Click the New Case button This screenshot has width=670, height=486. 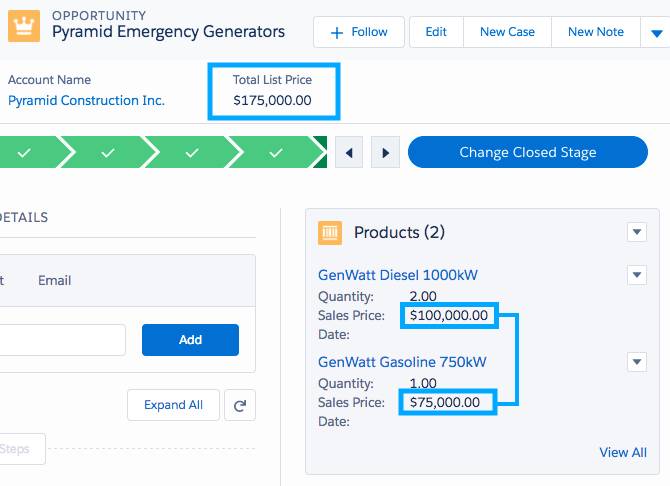[x=507, y=32]
